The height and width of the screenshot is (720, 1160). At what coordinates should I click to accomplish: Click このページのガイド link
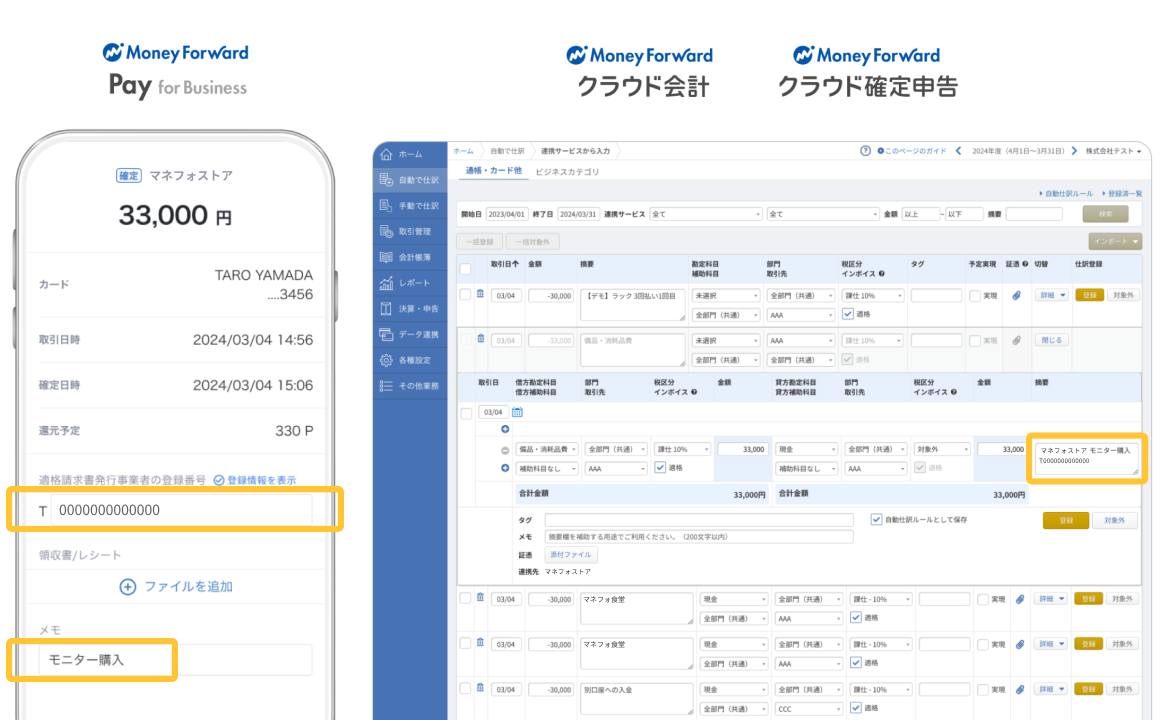[911, 151]
